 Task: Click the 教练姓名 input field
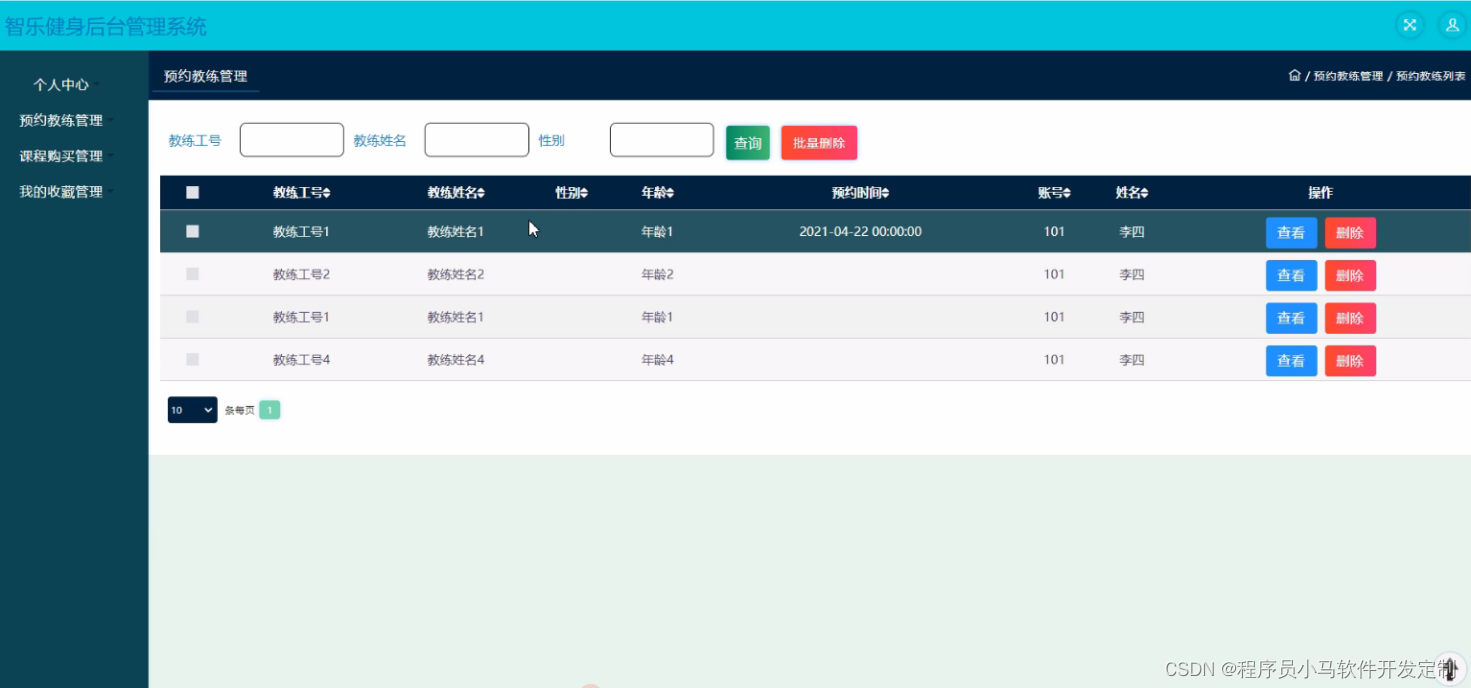(476, 139)
